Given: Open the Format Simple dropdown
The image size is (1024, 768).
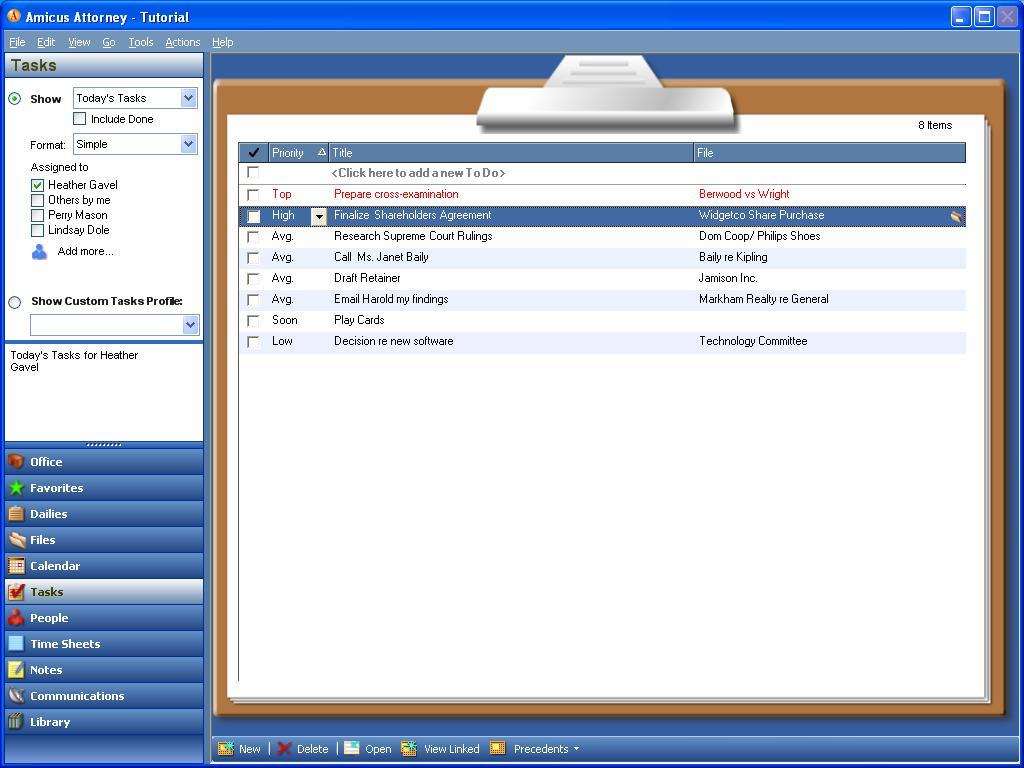Looking at the screenshot, I should click(x=188, y=144).
